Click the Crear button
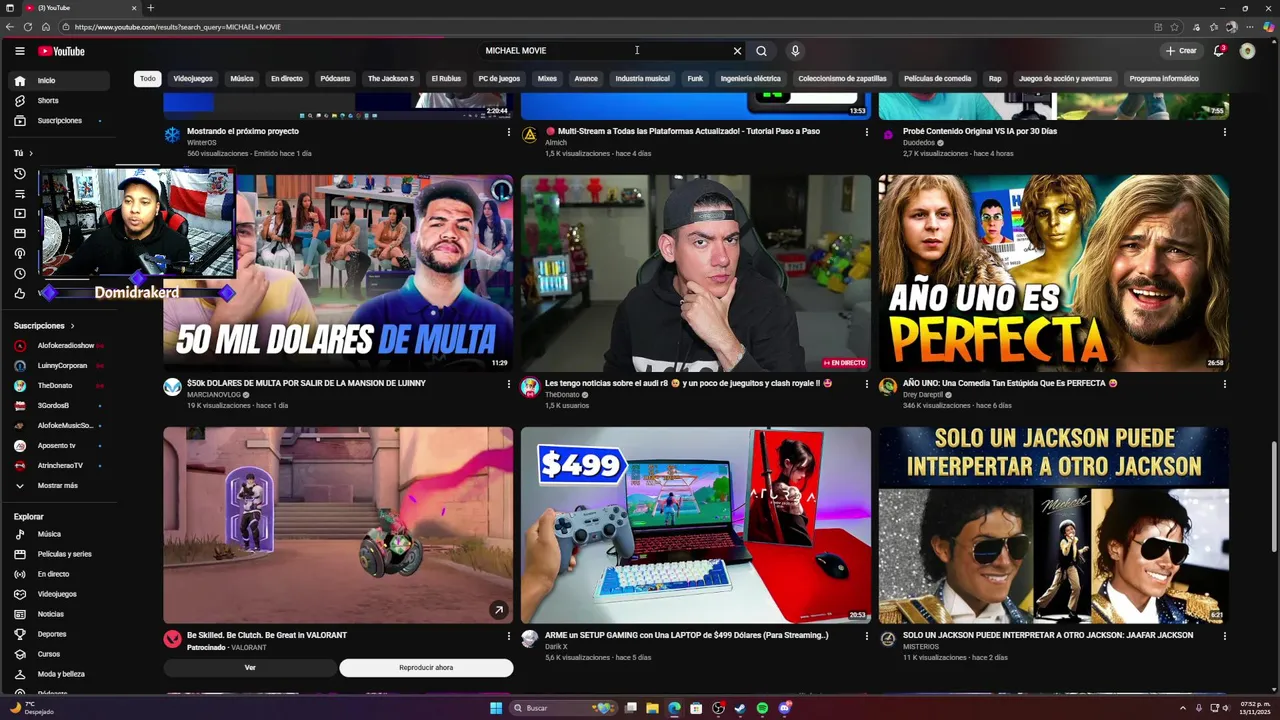 click(1181, 51)
